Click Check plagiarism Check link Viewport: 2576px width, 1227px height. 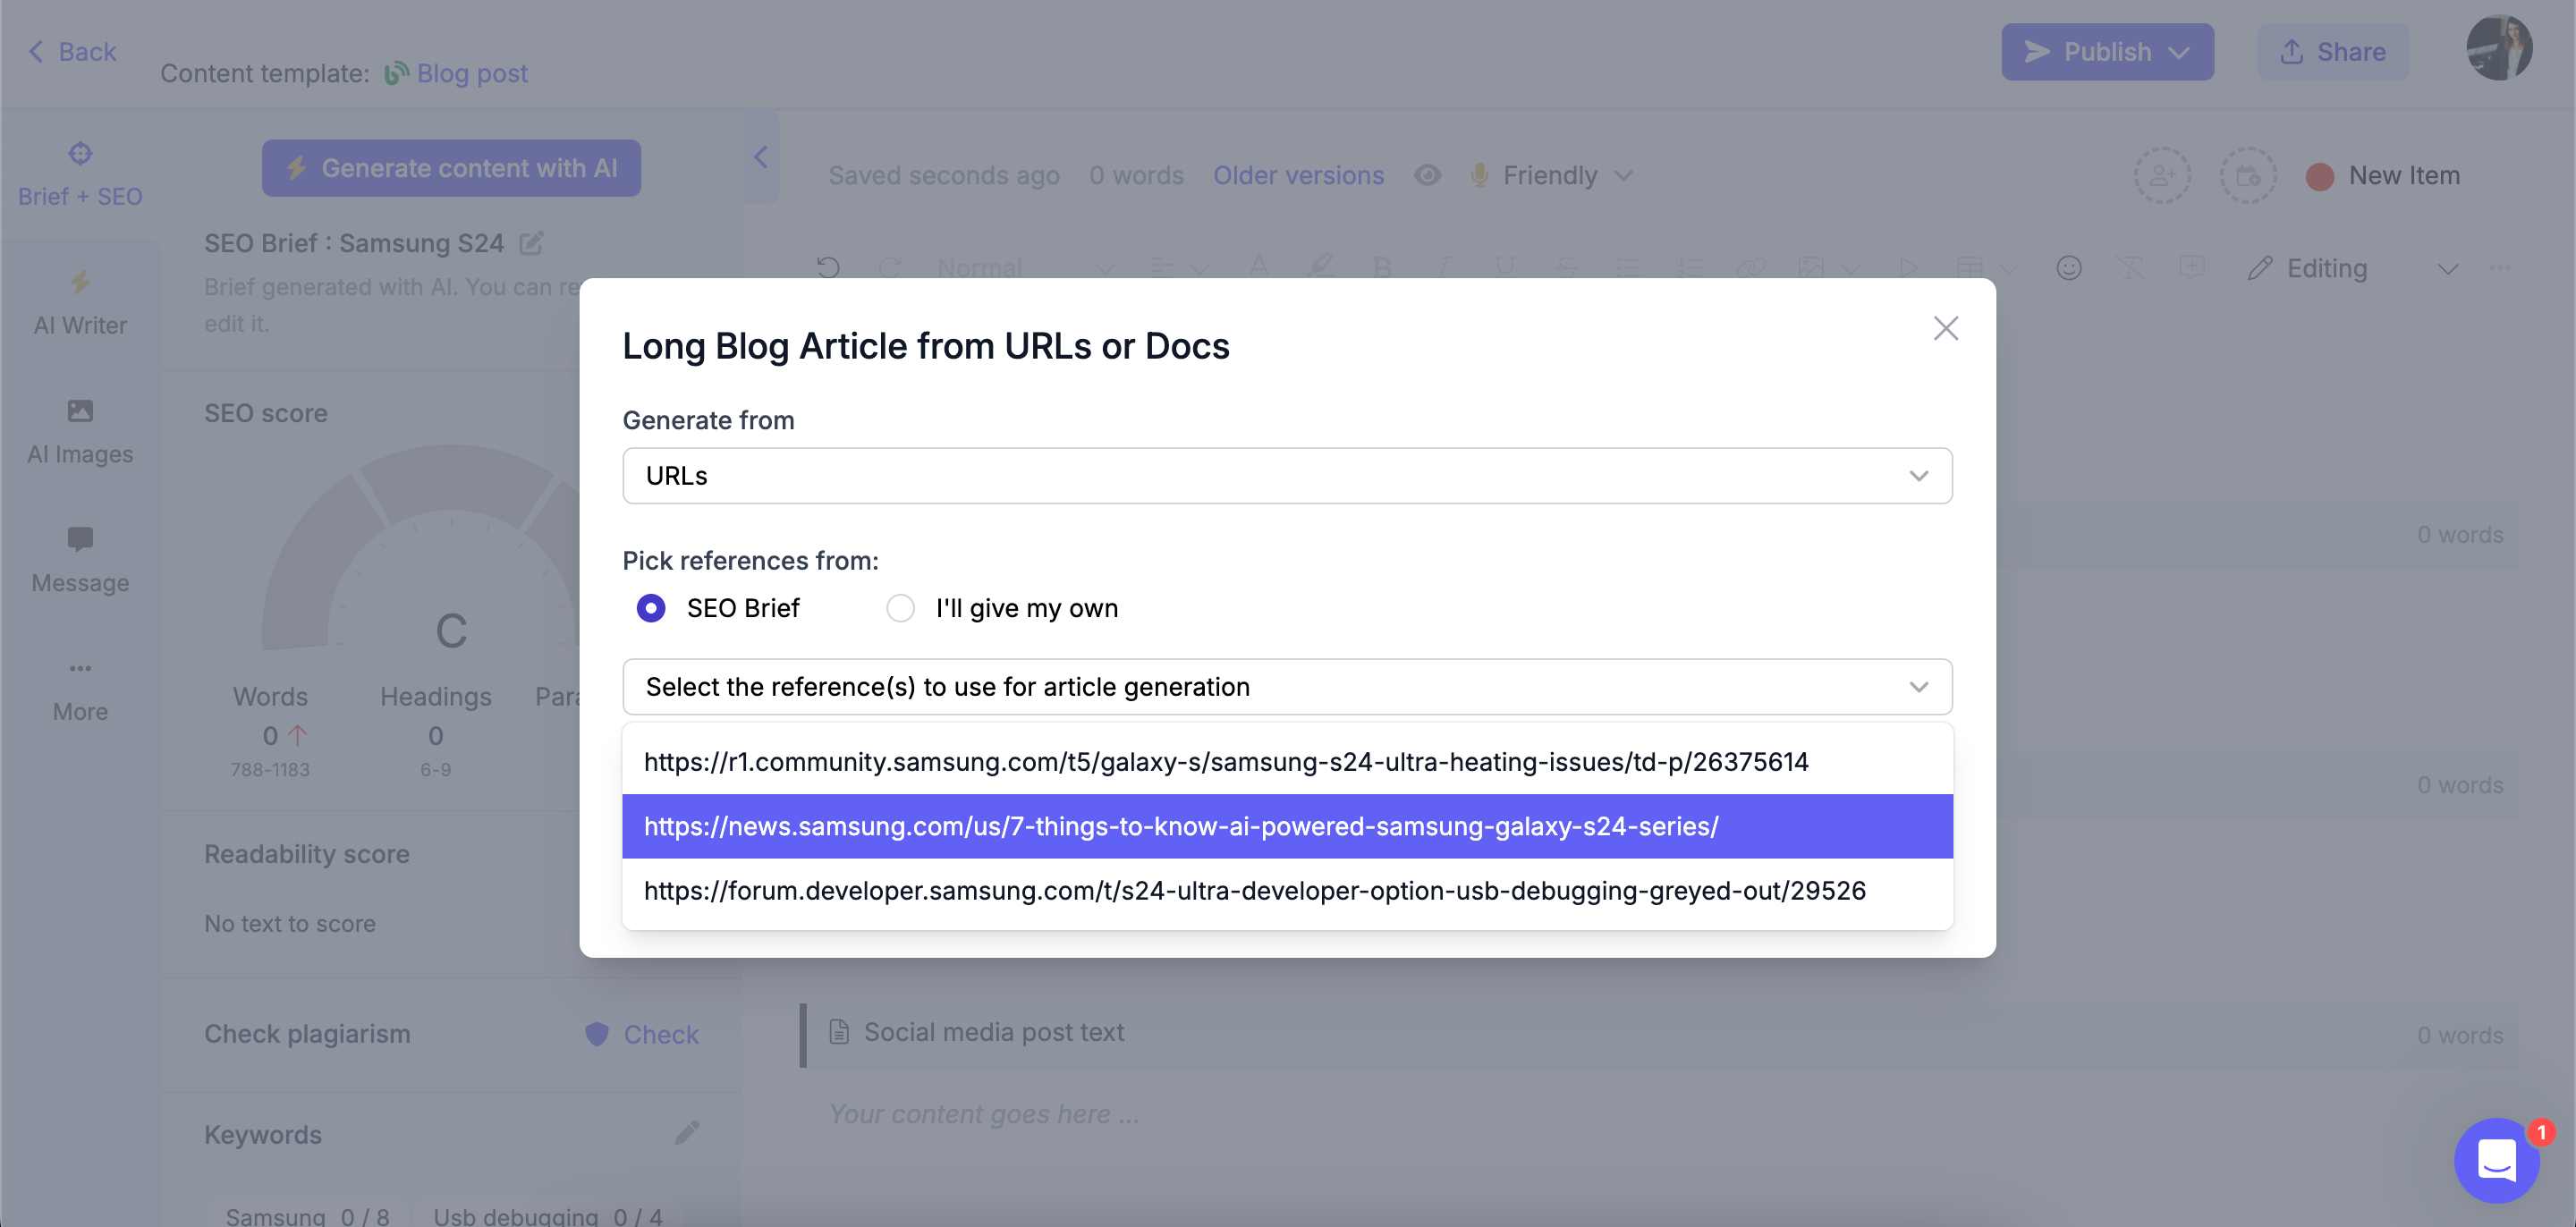click(661, 1034)
